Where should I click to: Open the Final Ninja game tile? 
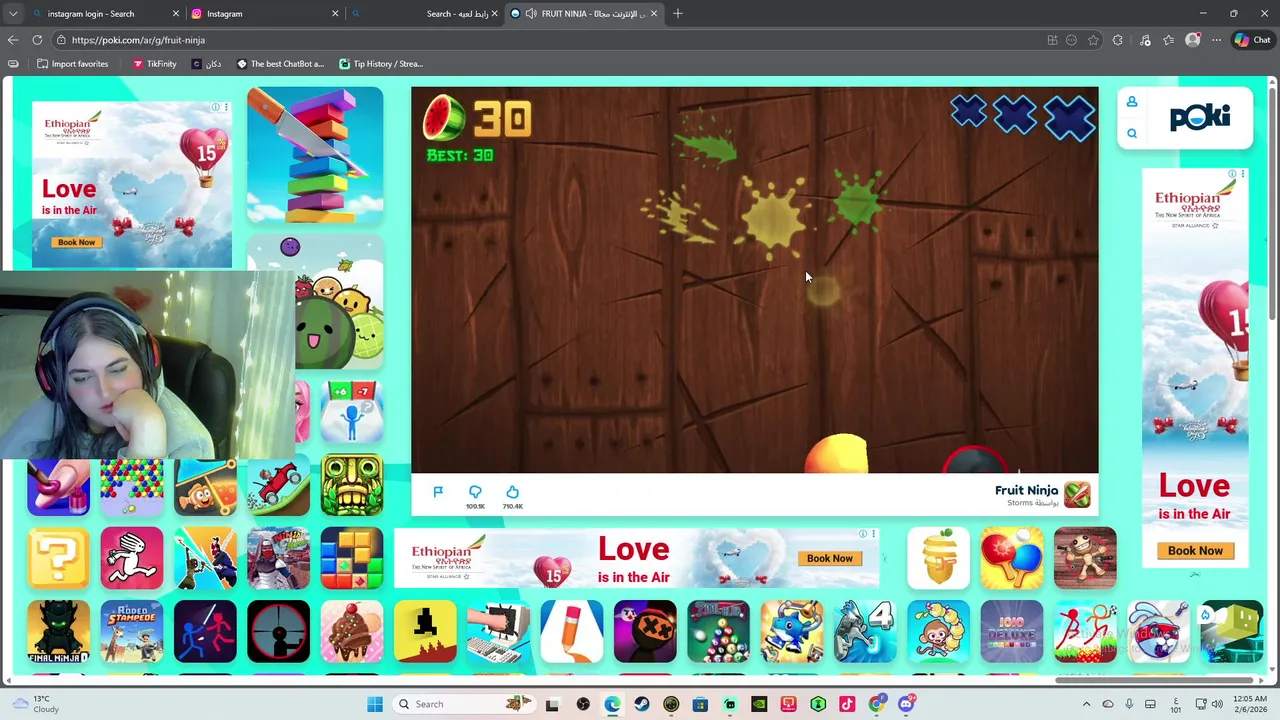click(x=58, y=631)
